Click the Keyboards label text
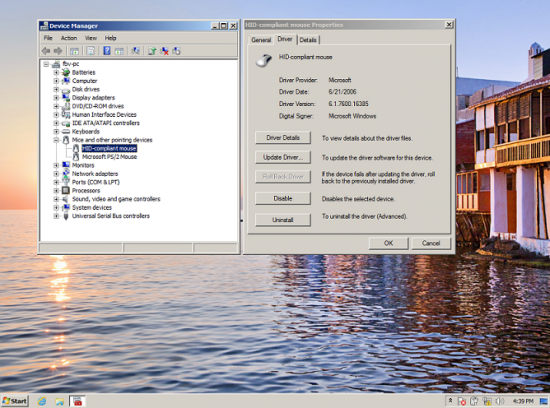The width and height of the screenshot is (550, 408). 86,132
